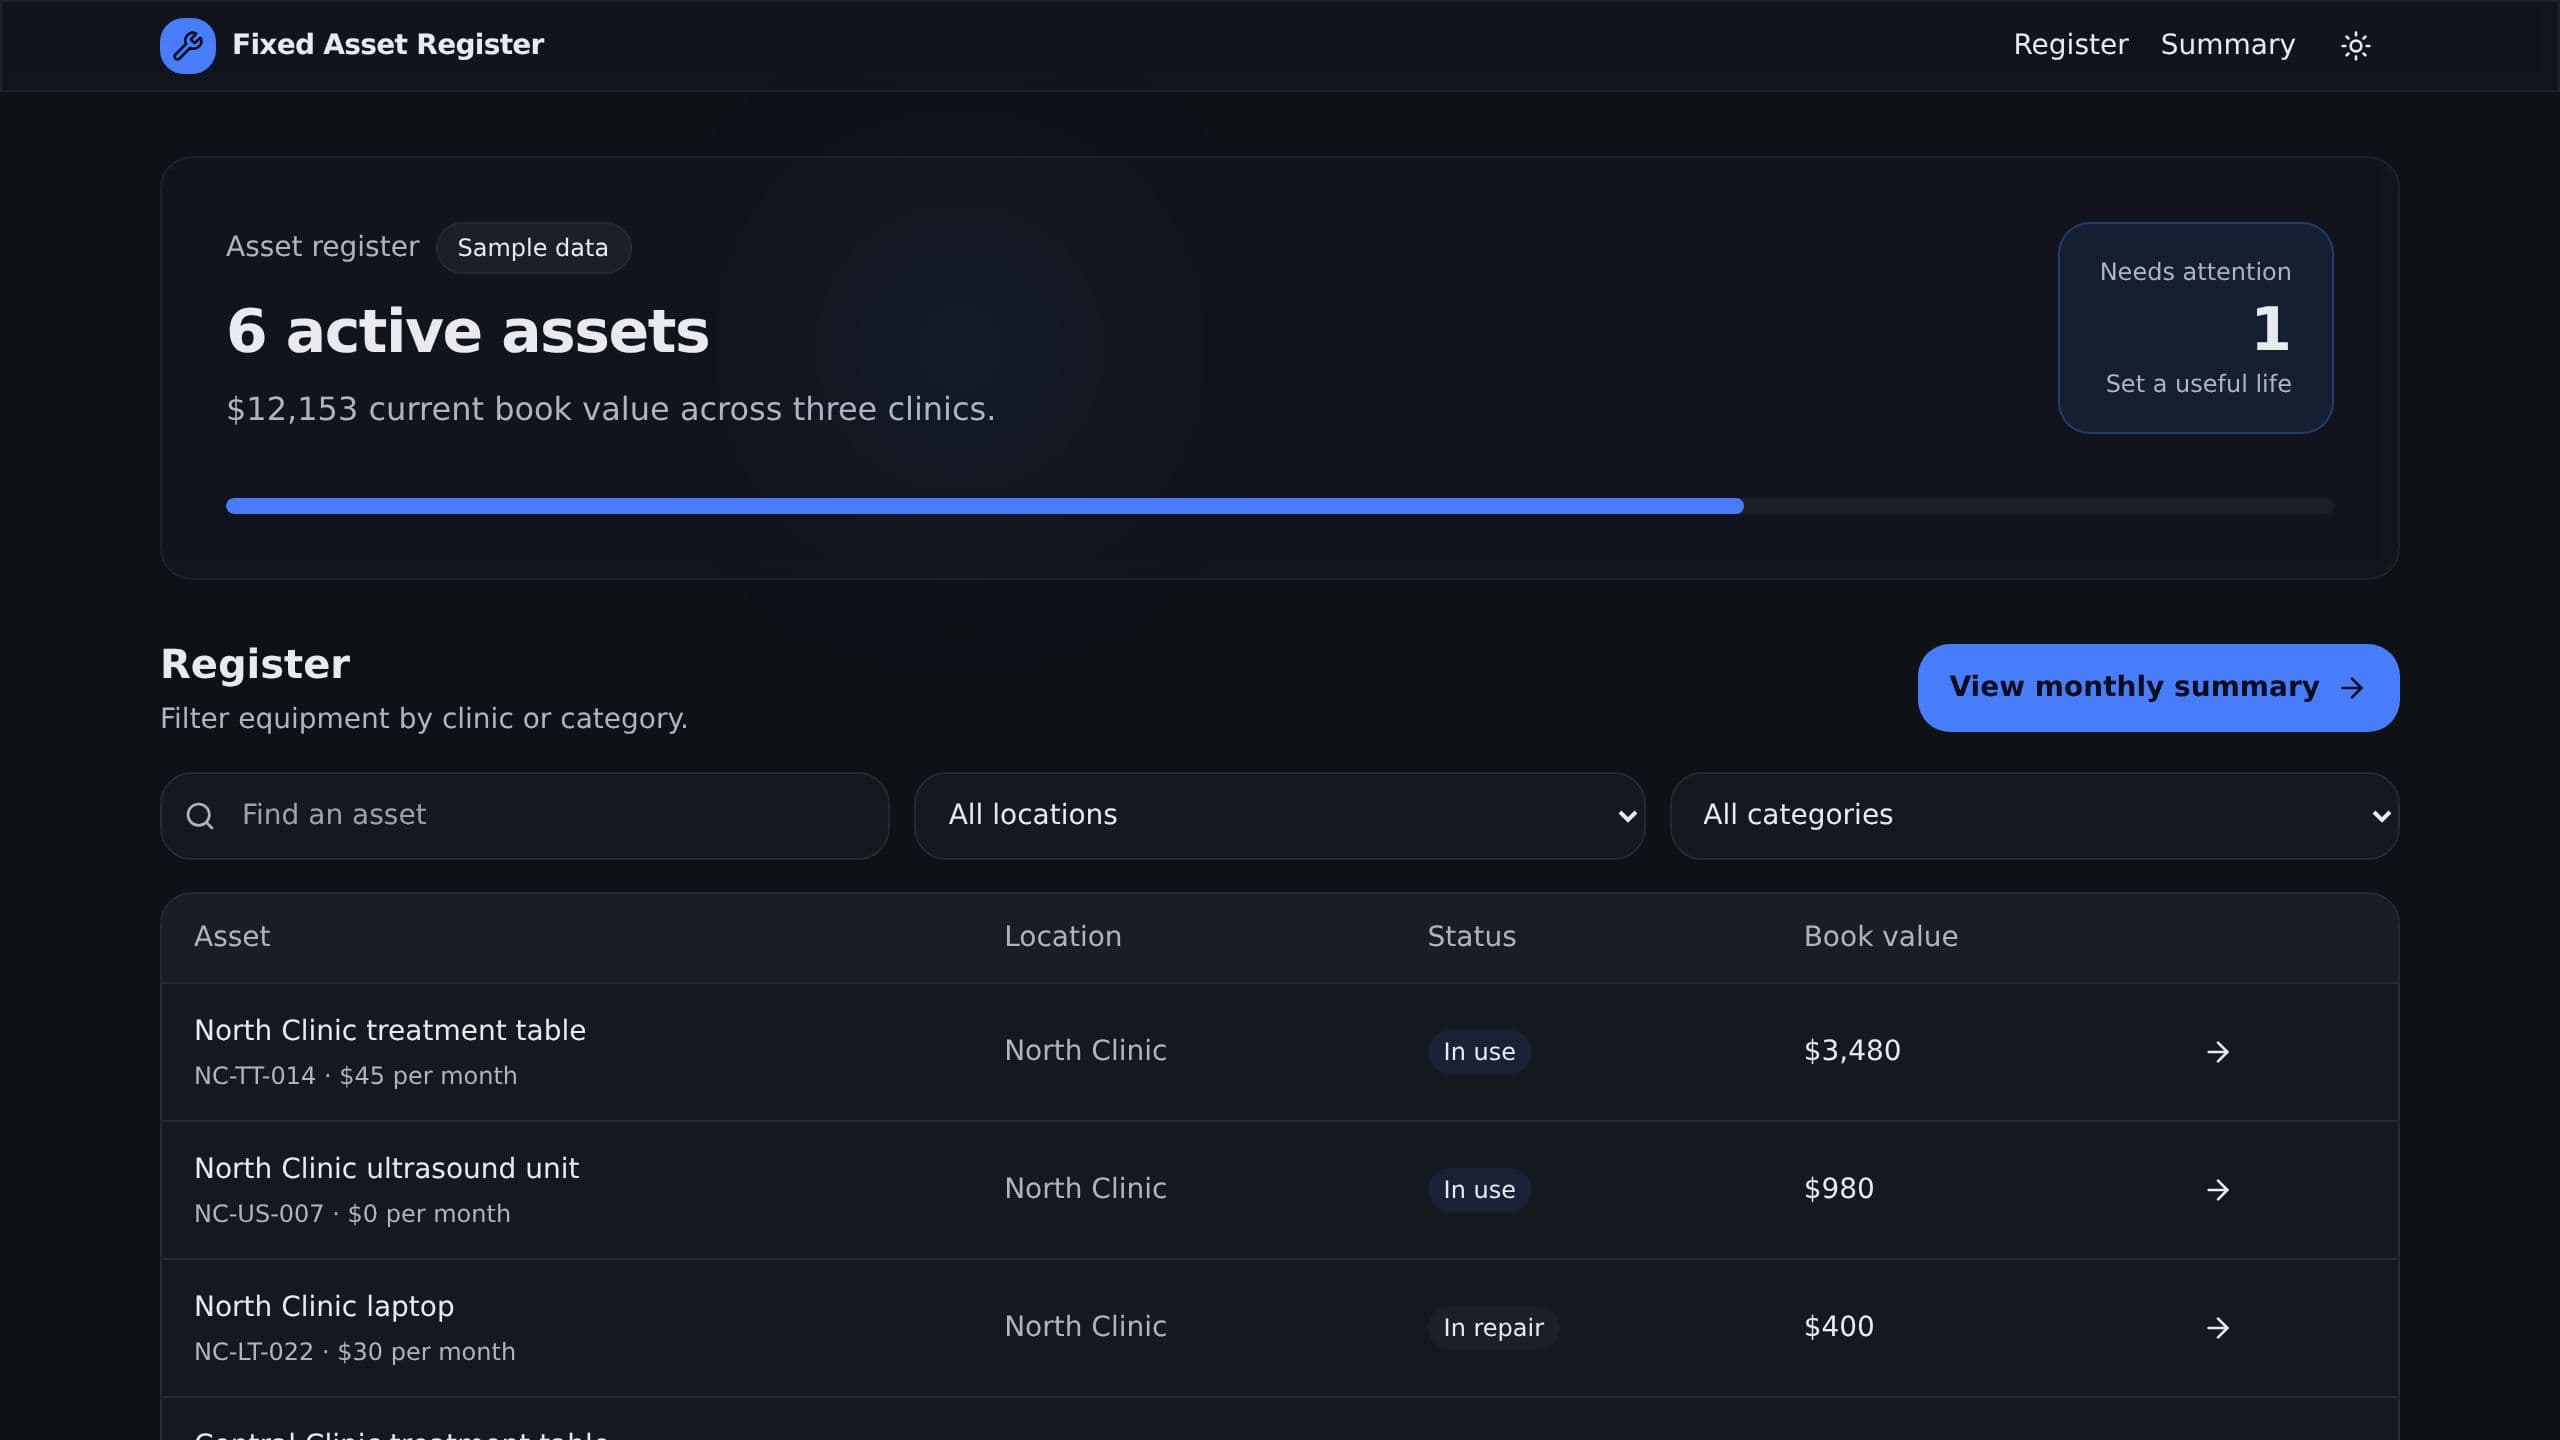The height and width of the screenshot is (1440, 2560).
Task: Click the $400 book value
Action: (1838, 1327)
